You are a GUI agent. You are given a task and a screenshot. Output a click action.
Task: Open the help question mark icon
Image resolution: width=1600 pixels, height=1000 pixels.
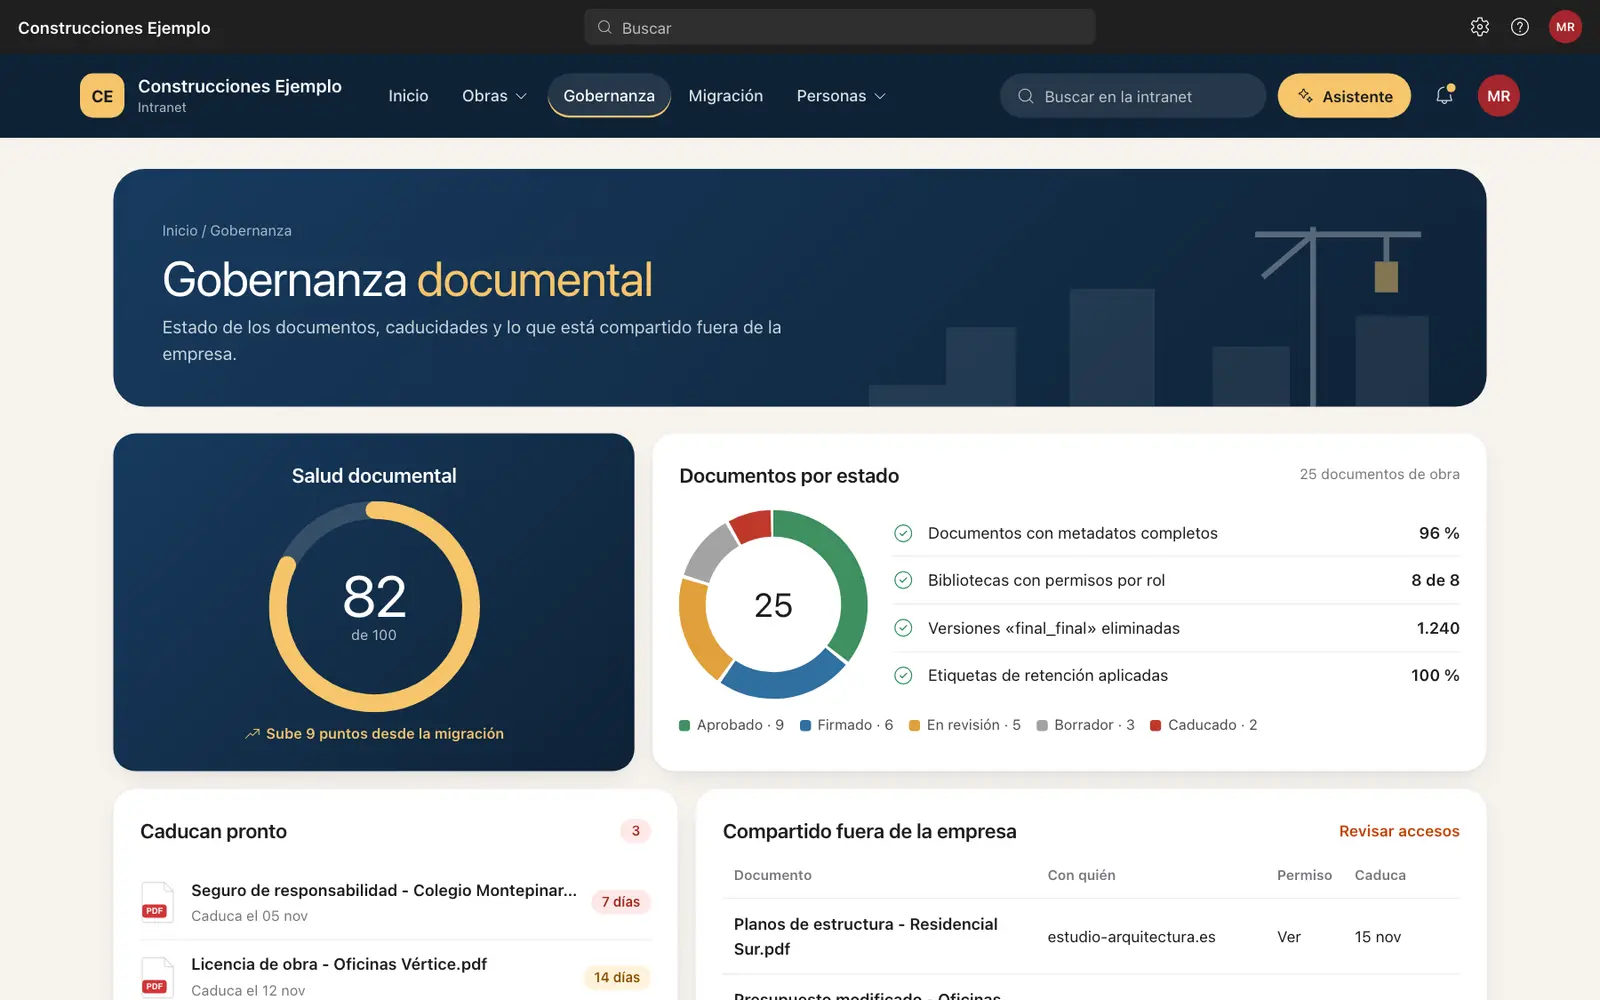[1520, 27]
